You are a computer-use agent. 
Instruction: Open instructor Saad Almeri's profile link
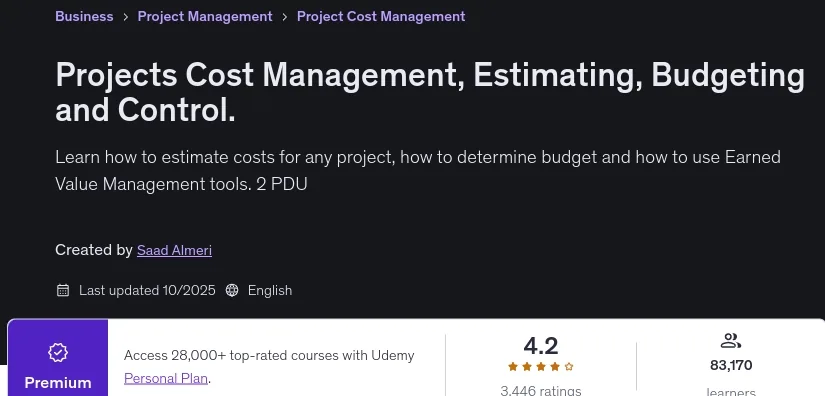174,250
